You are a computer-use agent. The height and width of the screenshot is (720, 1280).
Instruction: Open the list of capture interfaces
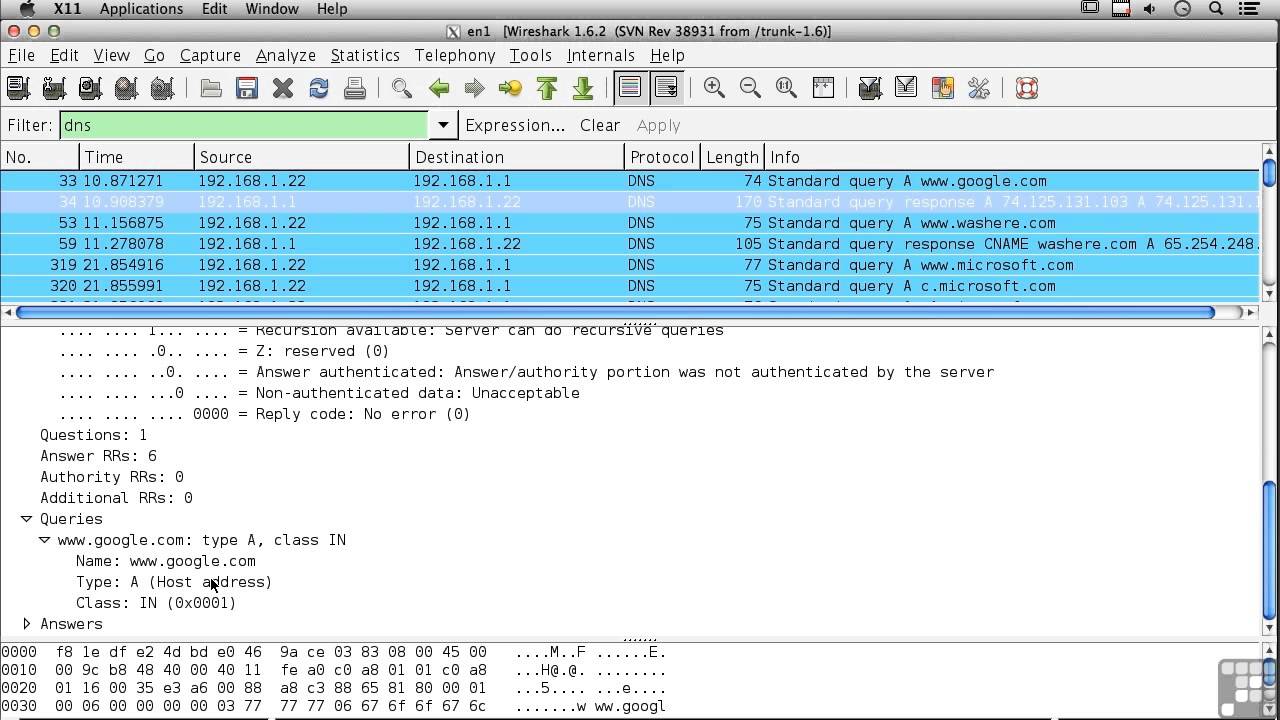coord(18,88)
